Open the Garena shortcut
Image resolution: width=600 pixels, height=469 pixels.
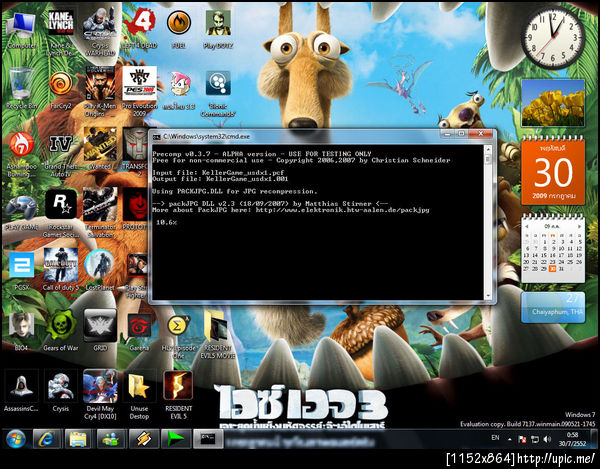[139, 332]
